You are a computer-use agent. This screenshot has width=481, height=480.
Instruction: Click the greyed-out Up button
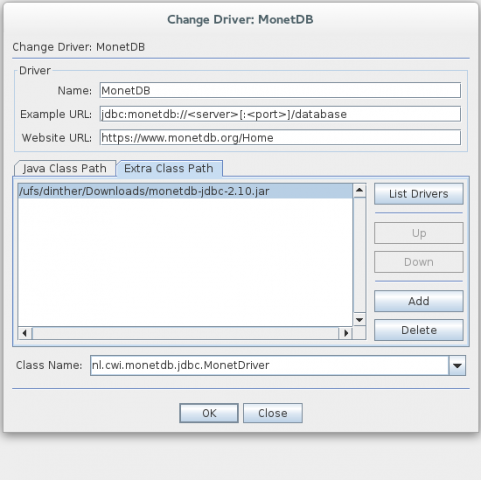pyautogui.click(x=419, y=233)
